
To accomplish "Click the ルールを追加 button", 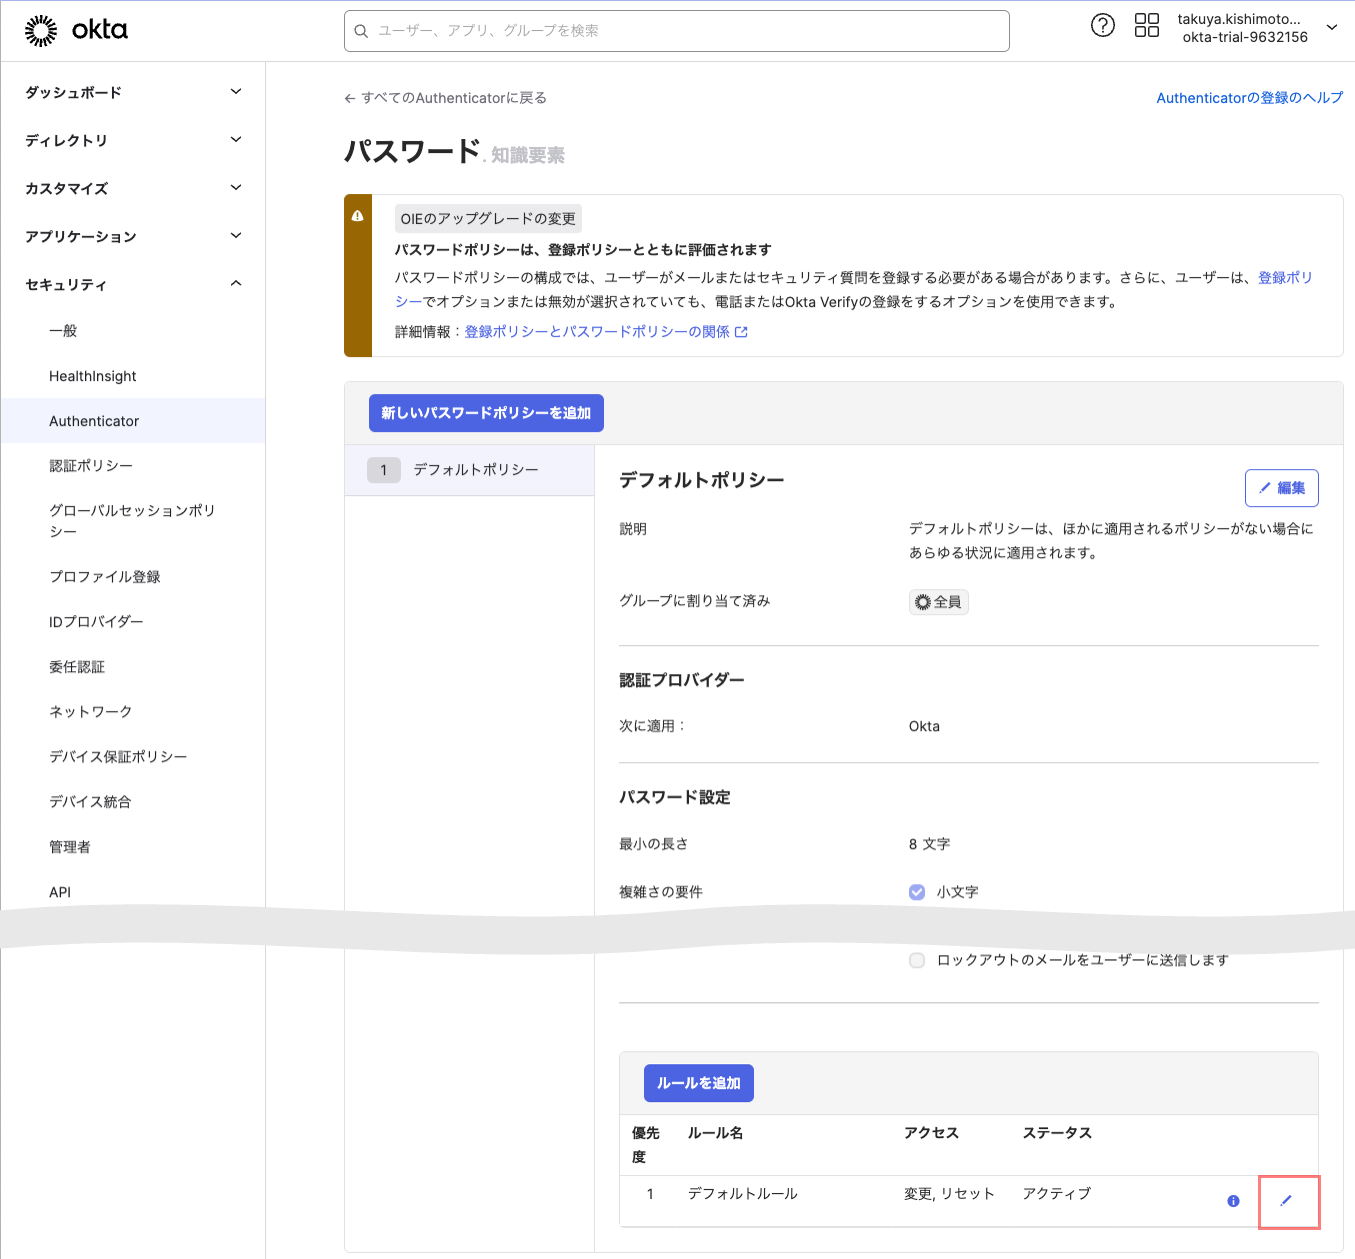I will (x=698, y=1083).
